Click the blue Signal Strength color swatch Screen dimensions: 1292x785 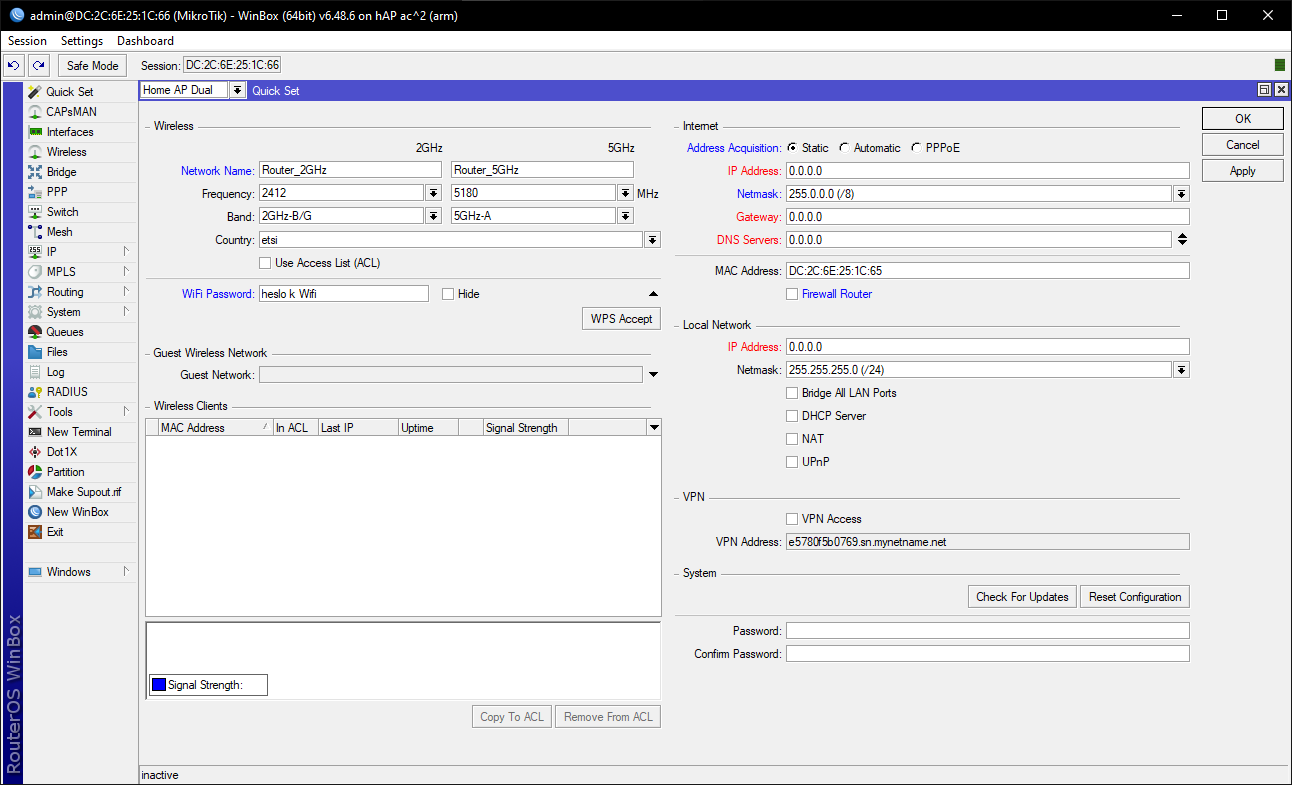[158, 685]
